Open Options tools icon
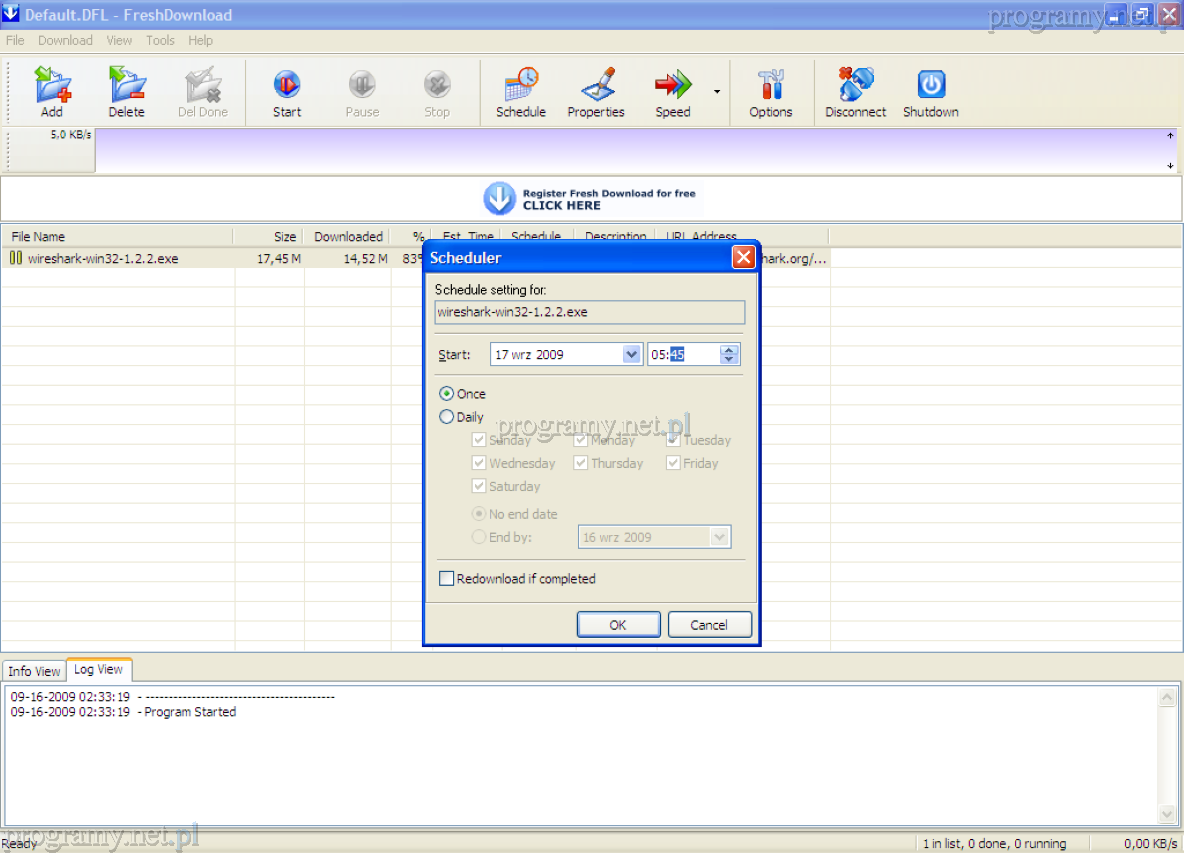Viewport: 1184px width, 853px height. pos(770,86)
